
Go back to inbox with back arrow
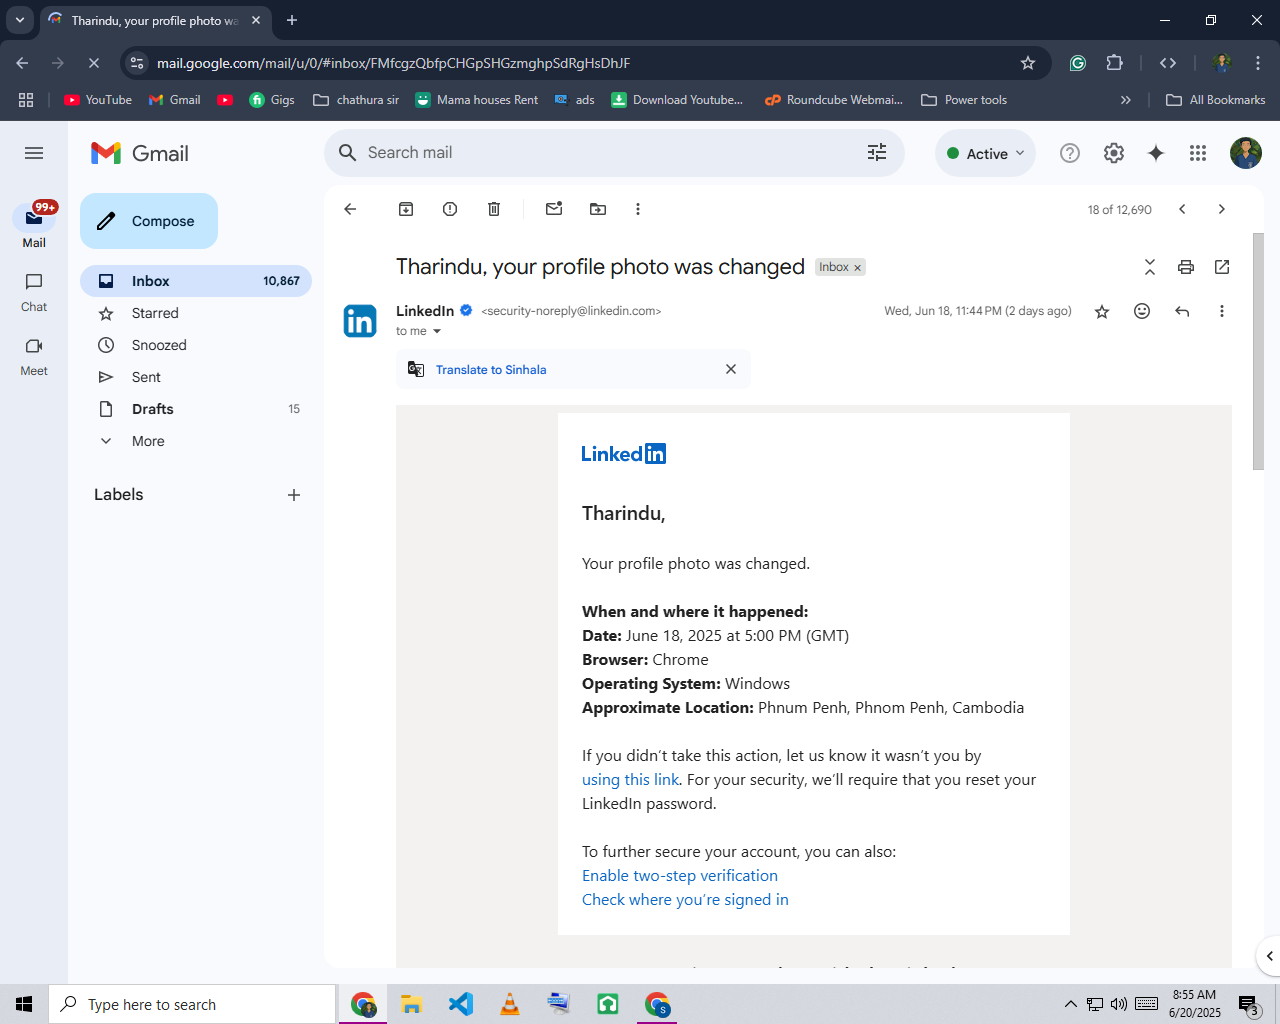click(x=350, y=209)
